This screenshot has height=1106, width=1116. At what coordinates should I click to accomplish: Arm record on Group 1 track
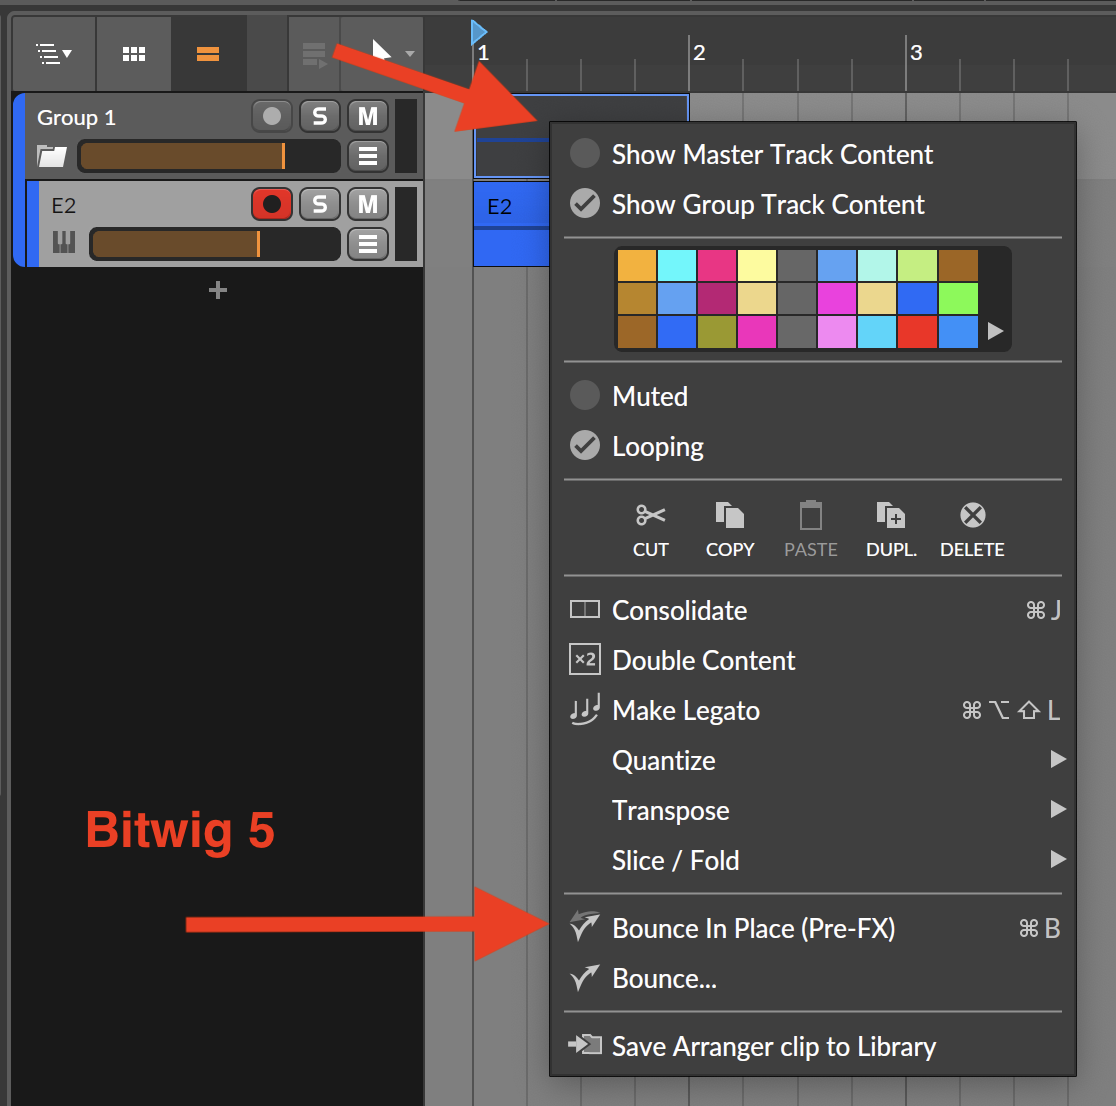(x=271, y=116)
